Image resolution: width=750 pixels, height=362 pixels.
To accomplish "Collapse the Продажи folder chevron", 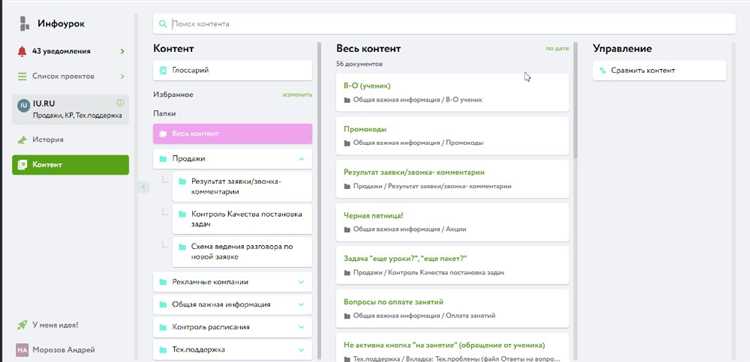I will (301, 159).
